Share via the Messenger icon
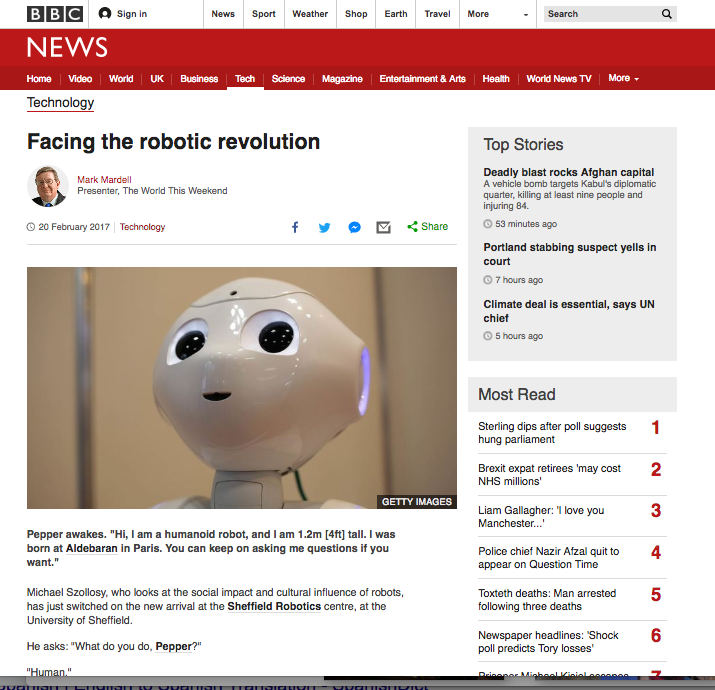The image size is (715, 690). click(x=354, y=227)
